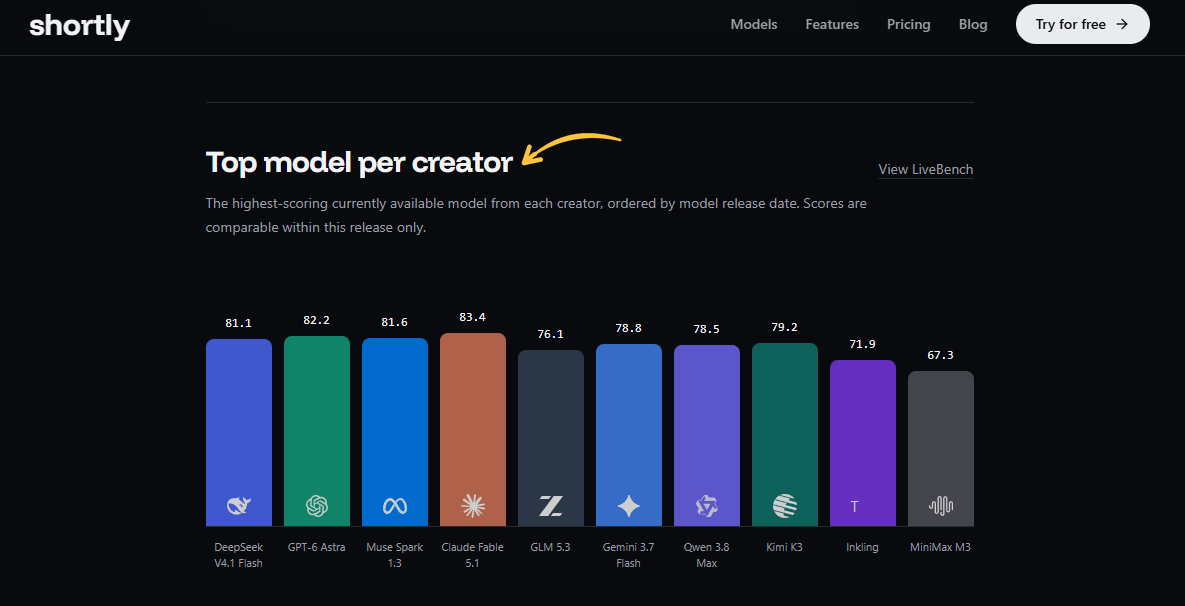Click the Kimi striped globe icon
This screenshot has width=1185, height=606.
coord(784,506)
